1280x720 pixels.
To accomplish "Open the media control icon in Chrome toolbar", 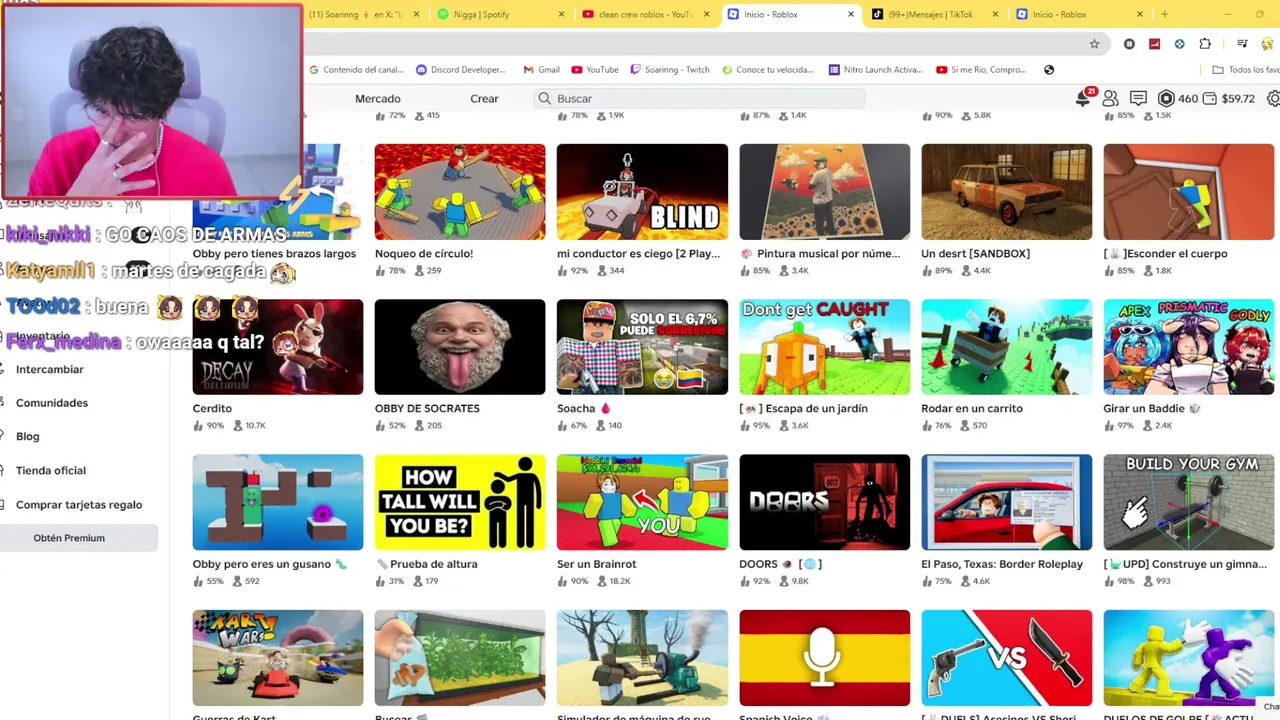I will click(x=1242, y=43).
